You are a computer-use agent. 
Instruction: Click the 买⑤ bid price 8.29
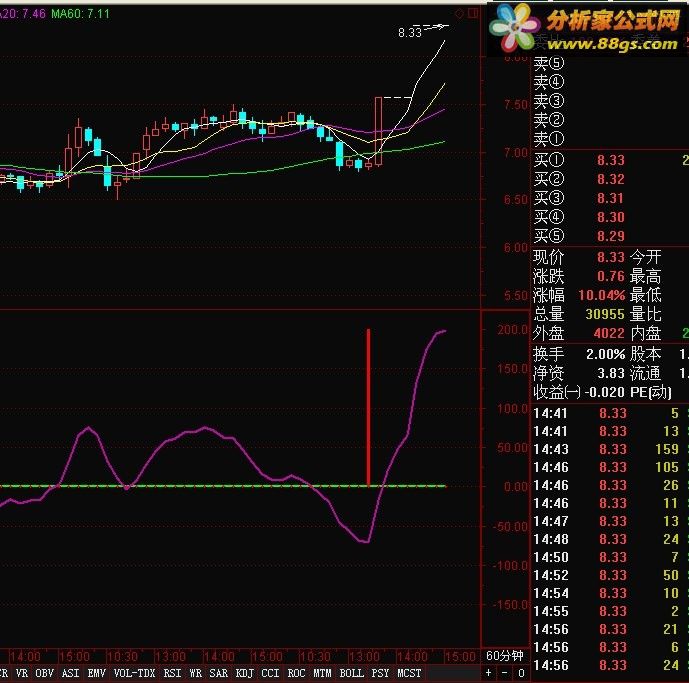point(611,236)
